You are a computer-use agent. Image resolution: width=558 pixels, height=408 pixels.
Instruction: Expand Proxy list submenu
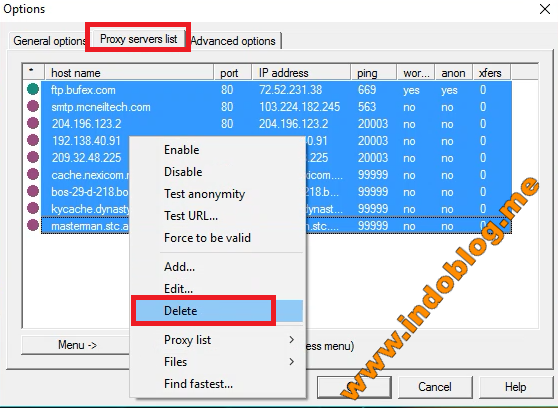click(x=217, y=340)
